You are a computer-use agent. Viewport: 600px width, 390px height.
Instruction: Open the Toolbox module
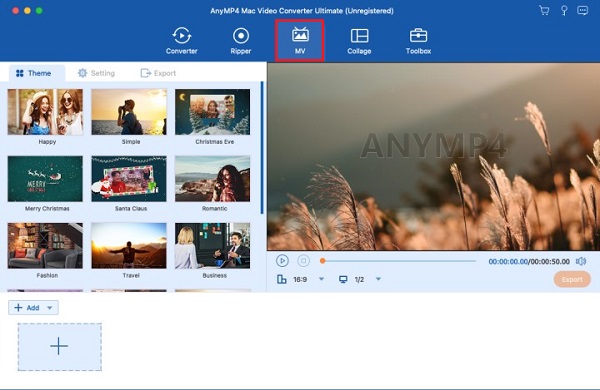tap(418, 41)
